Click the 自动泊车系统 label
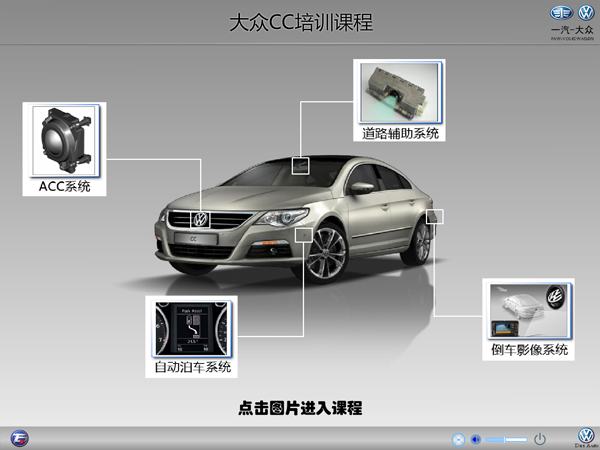 (192, 367)
